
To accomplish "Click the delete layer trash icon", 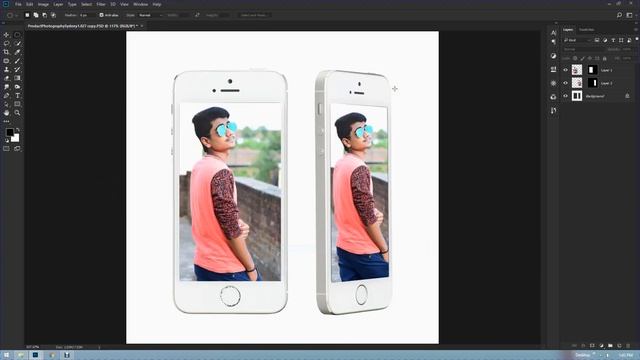I will [x=628, y=346].
